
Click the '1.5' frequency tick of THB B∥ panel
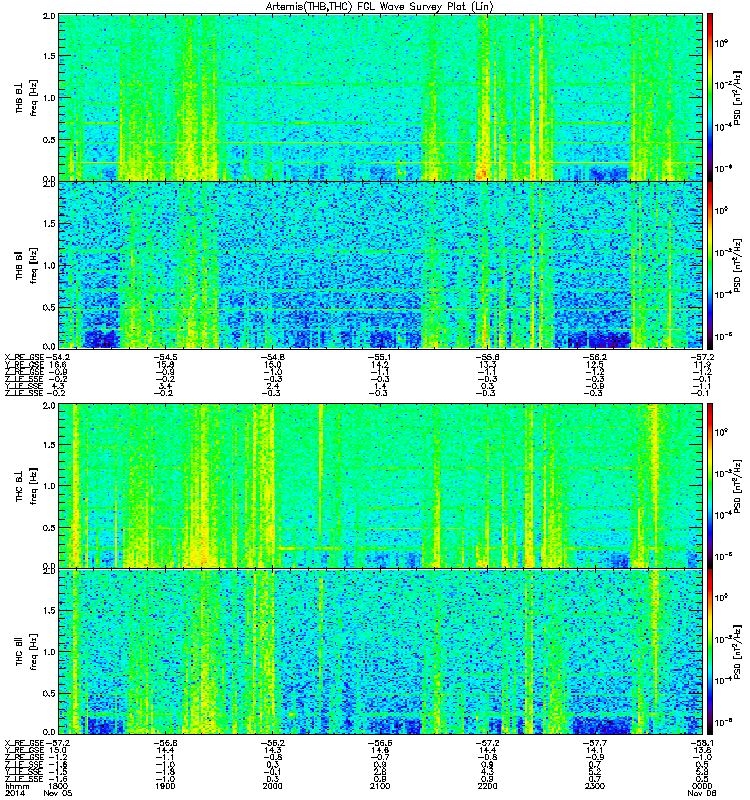[x=49, y=224]
